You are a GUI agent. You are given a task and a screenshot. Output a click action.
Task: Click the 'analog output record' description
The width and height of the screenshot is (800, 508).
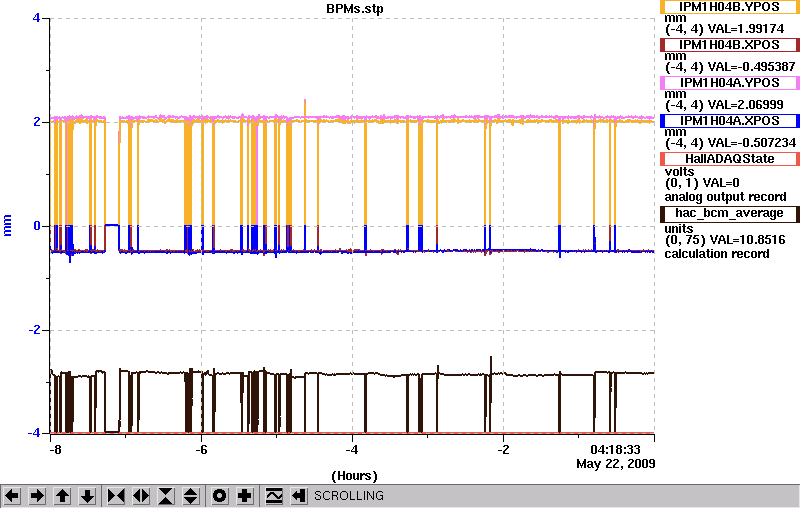point(725,197)
